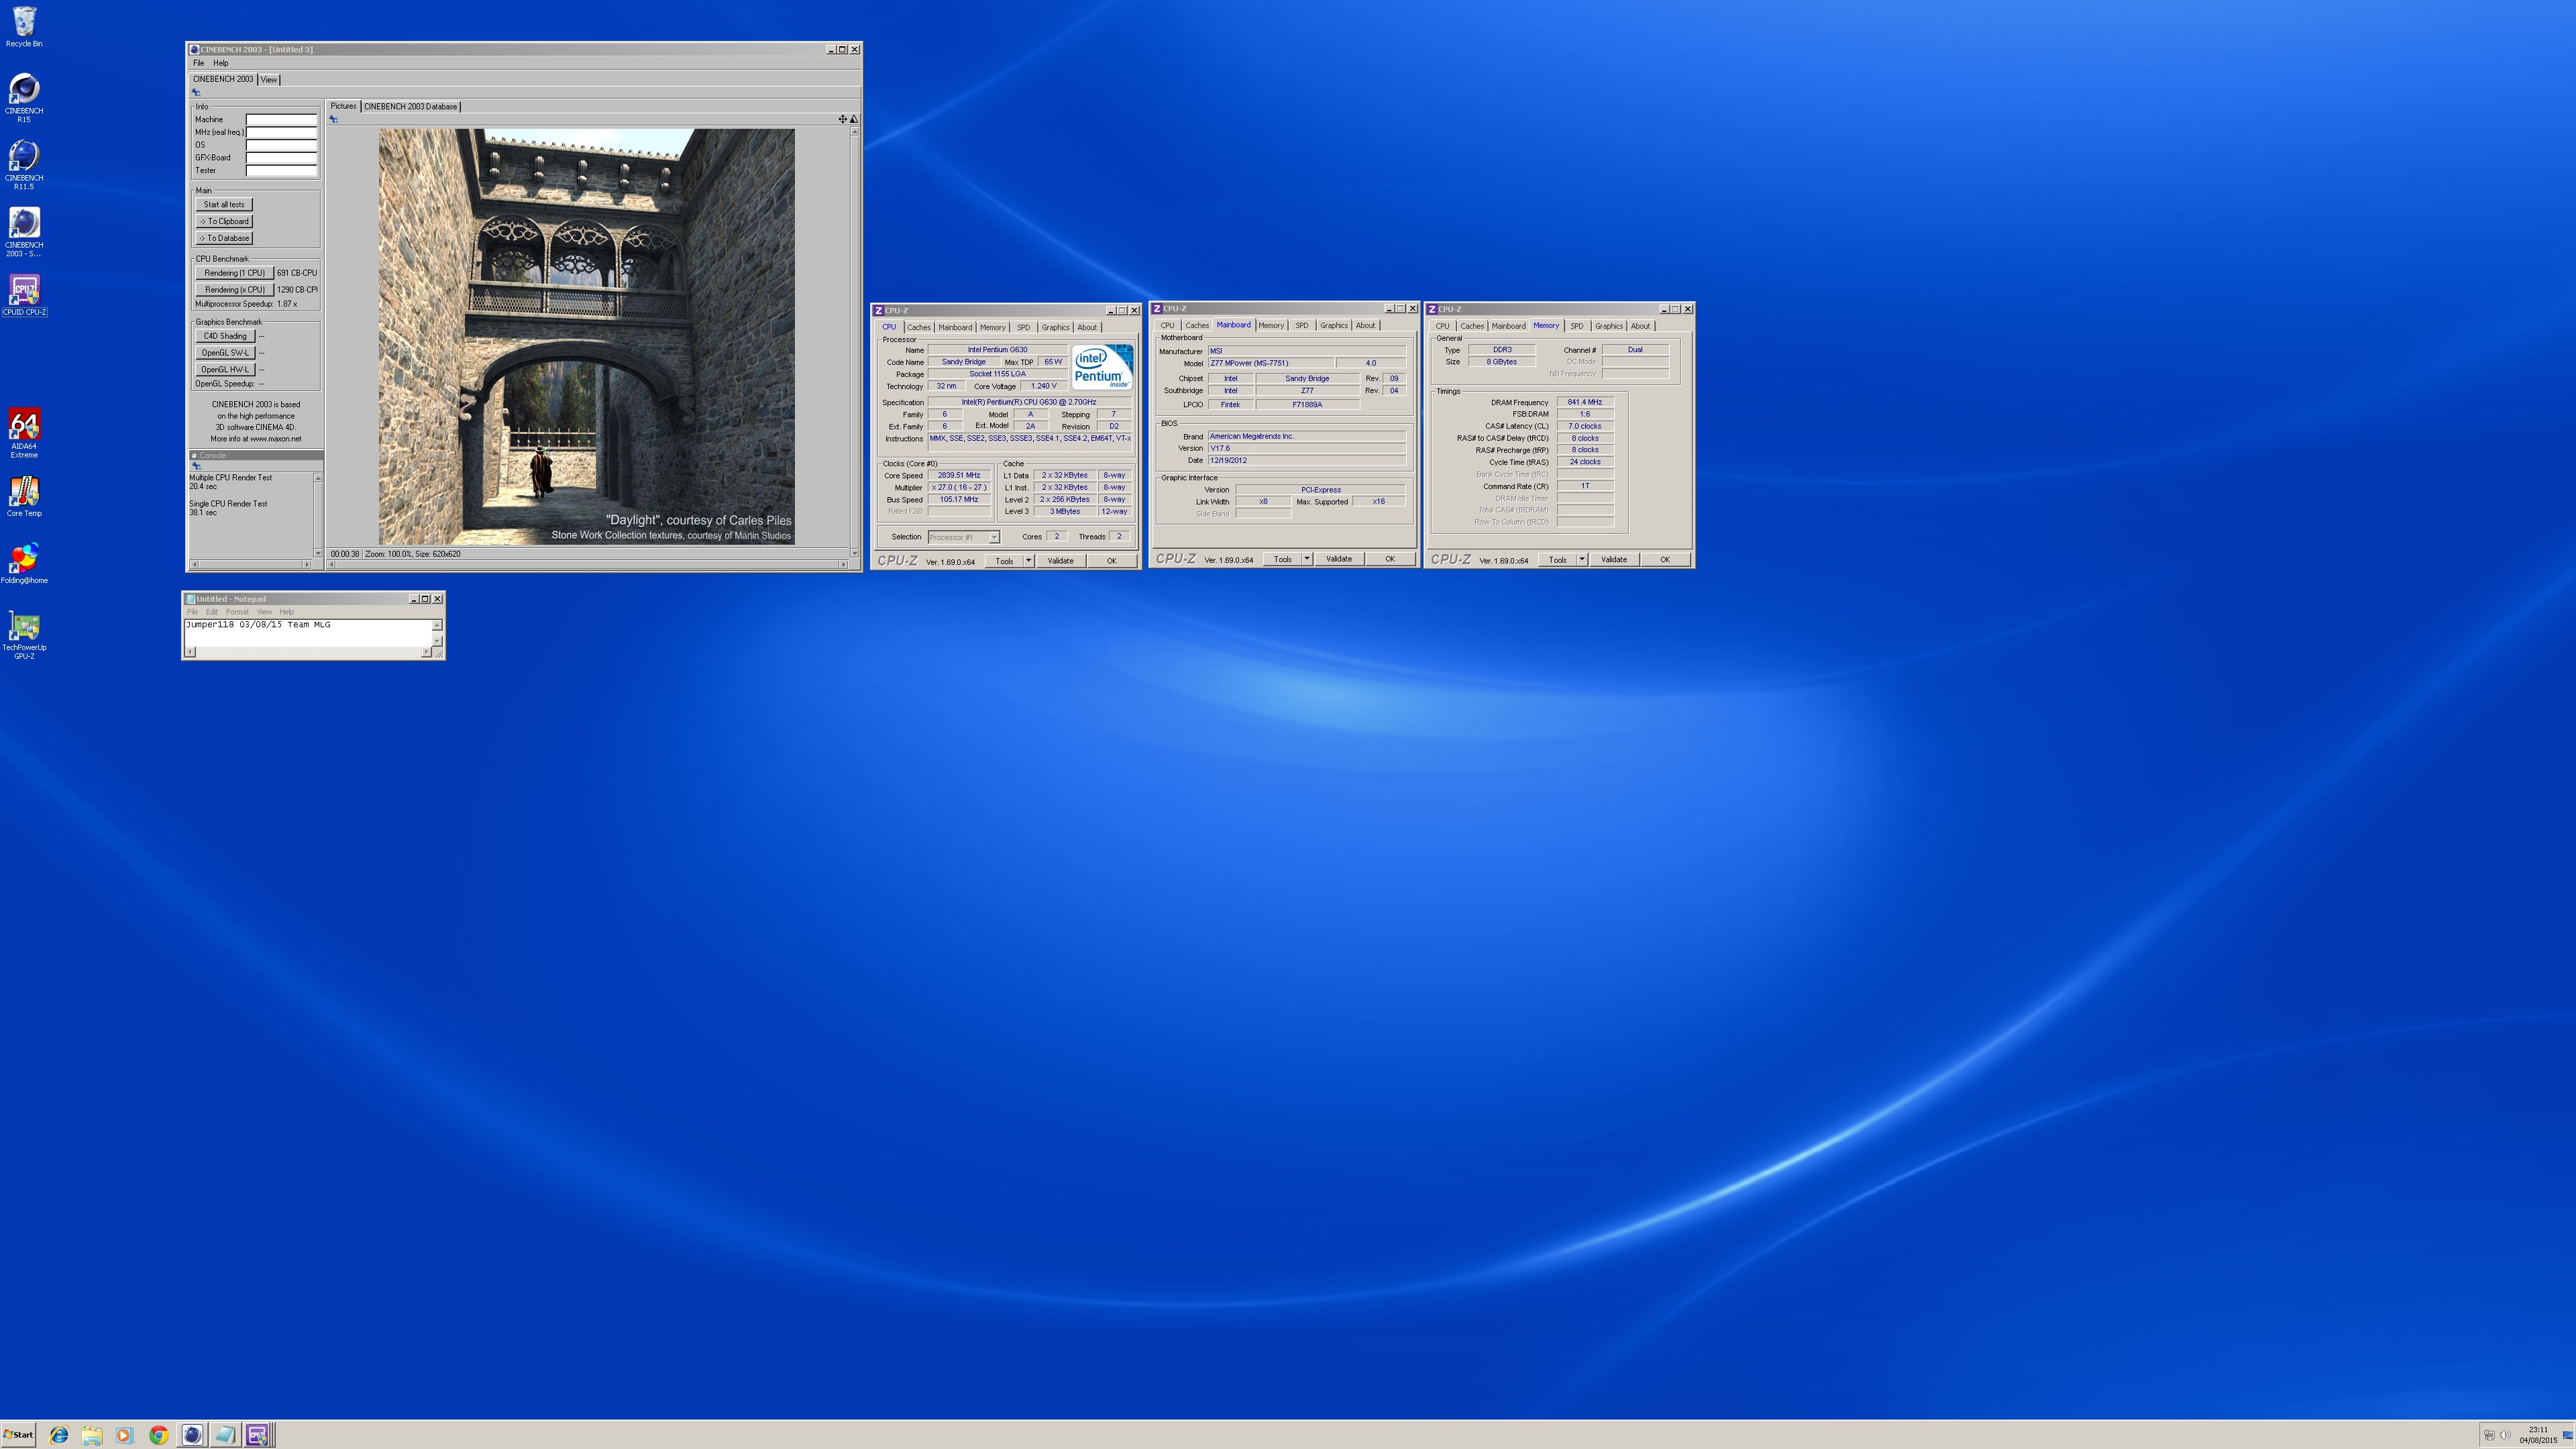The image size is (2576, 1449).
Task: Run Rendering (x CPU) benchmark
Action: (235, 290)
